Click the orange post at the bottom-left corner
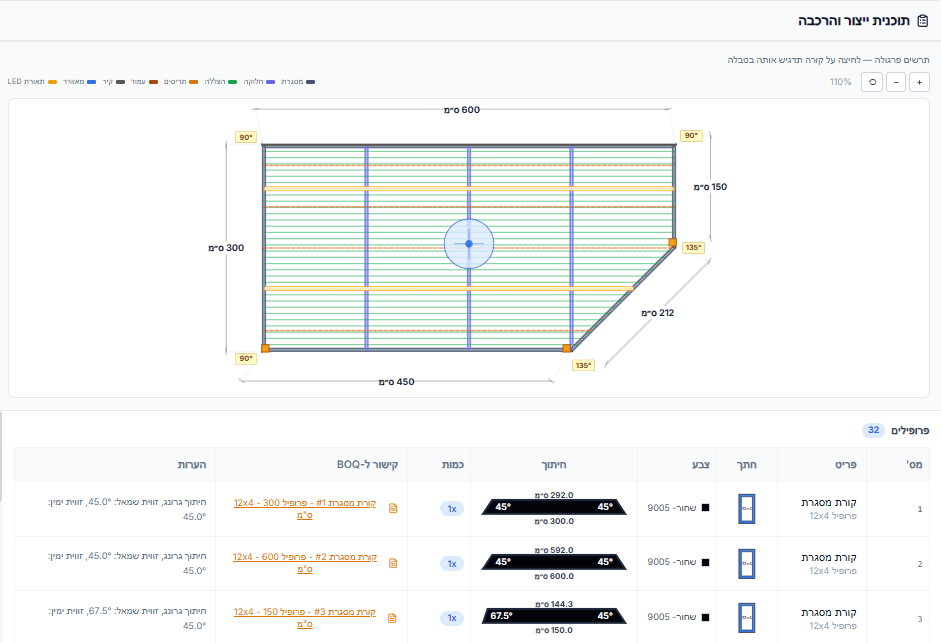 [265, 348]
